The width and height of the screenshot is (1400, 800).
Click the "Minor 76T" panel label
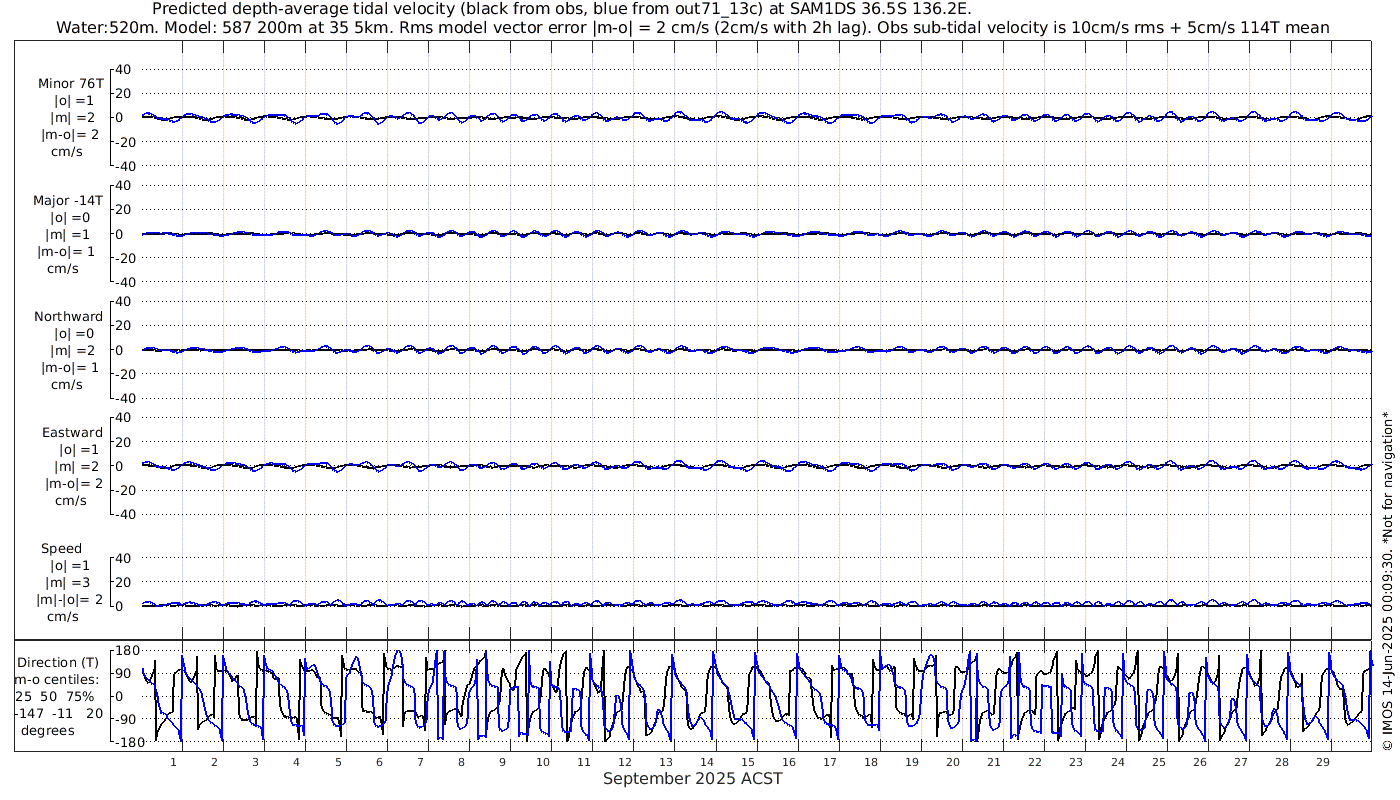[71, 84]
